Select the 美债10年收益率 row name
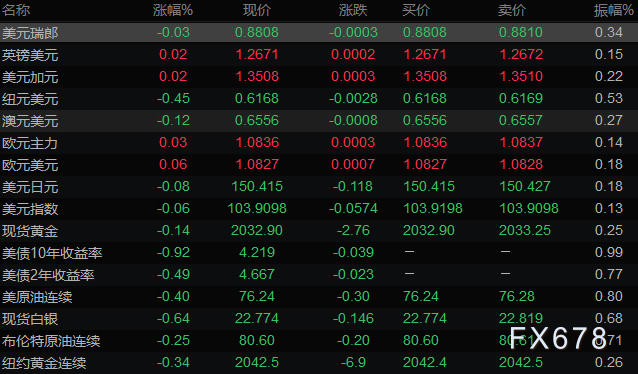This screenshot has height=374, width=638. pyautogui.click(x=52, y=253)
